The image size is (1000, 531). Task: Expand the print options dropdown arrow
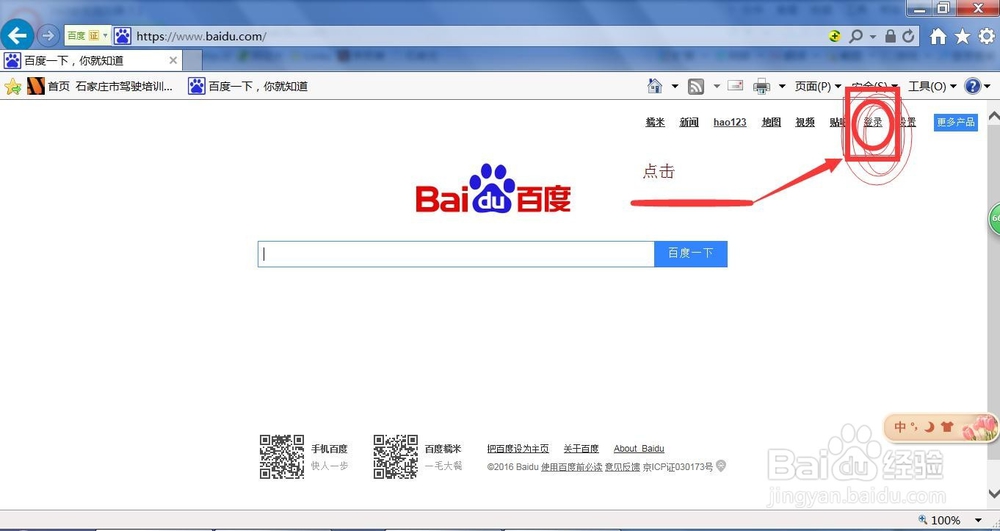tap(782, 86)
